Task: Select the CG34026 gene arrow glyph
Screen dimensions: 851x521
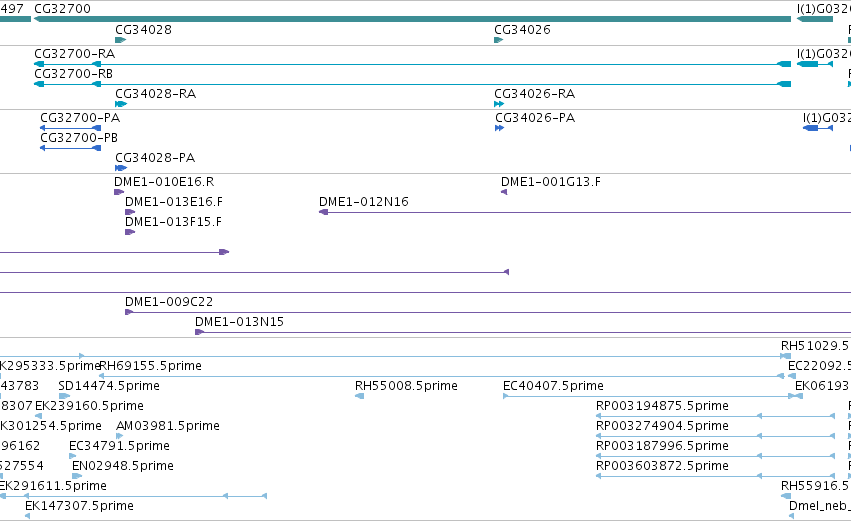Action: point(499,40)
